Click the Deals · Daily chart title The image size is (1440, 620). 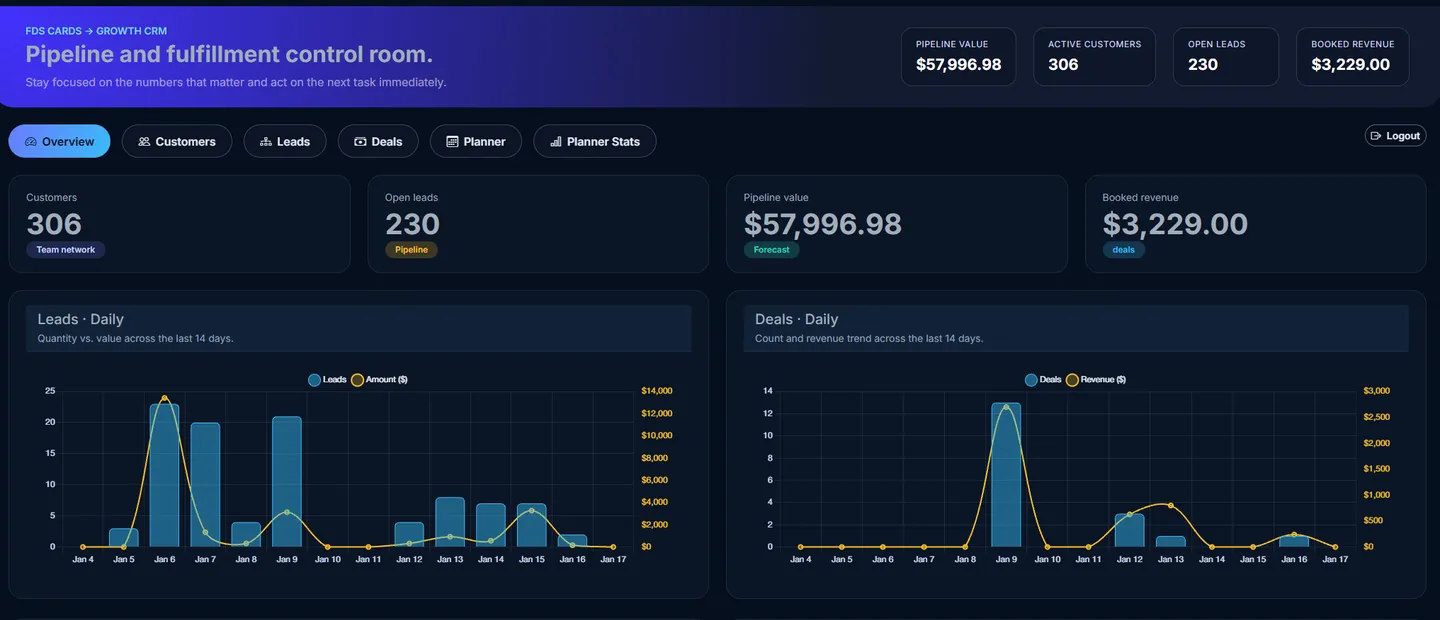click(797, 319)
